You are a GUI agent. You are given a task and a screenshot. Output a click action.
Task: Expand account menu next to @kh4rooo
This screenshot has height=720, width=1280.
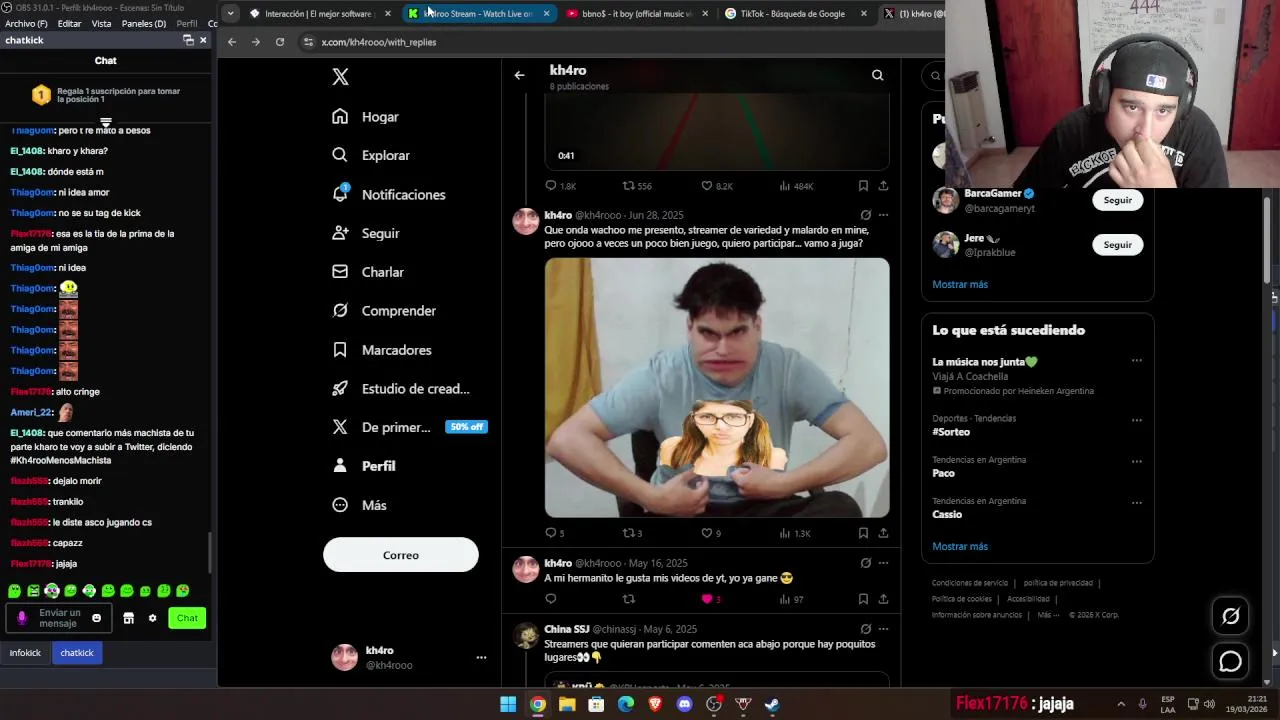tap(481, 657)
